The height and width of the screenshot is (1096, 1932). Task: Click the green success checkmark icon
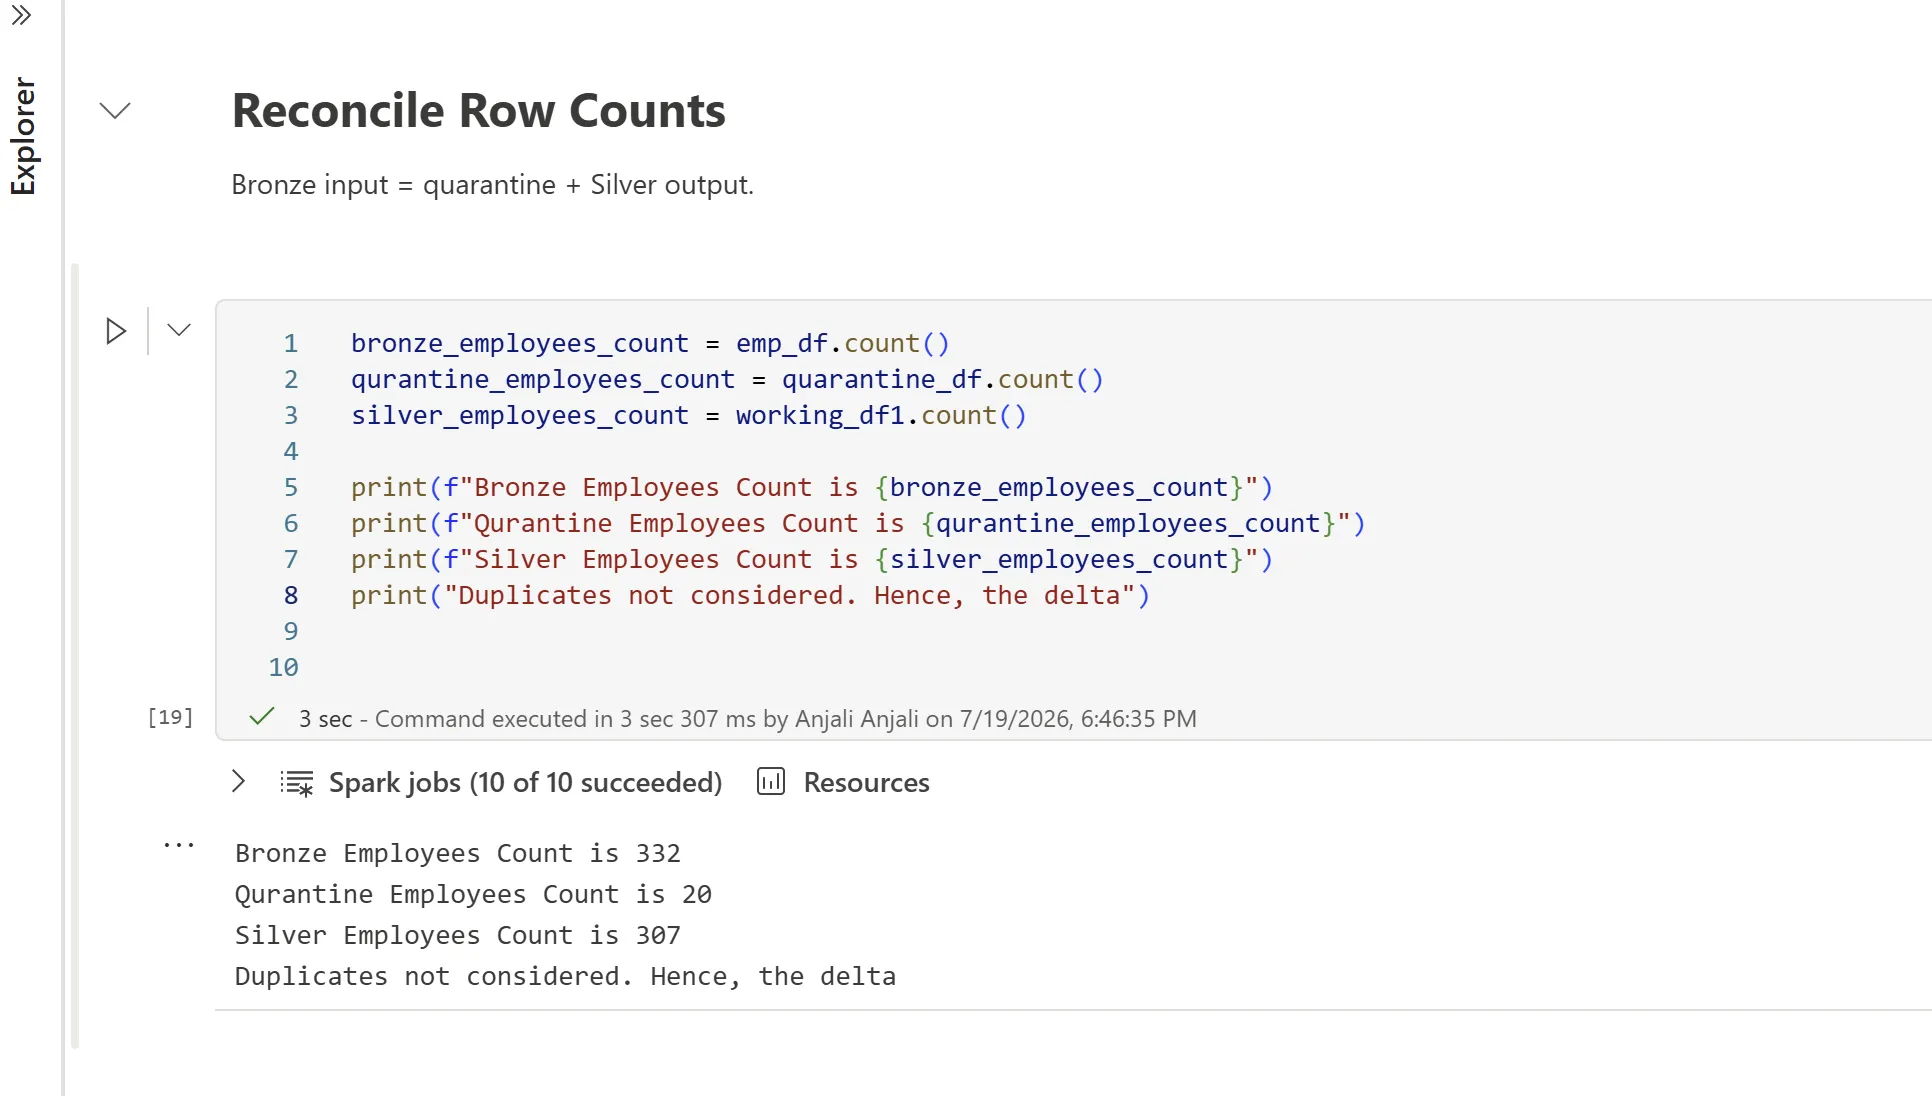pyautogui.click(x=262, y=717)
